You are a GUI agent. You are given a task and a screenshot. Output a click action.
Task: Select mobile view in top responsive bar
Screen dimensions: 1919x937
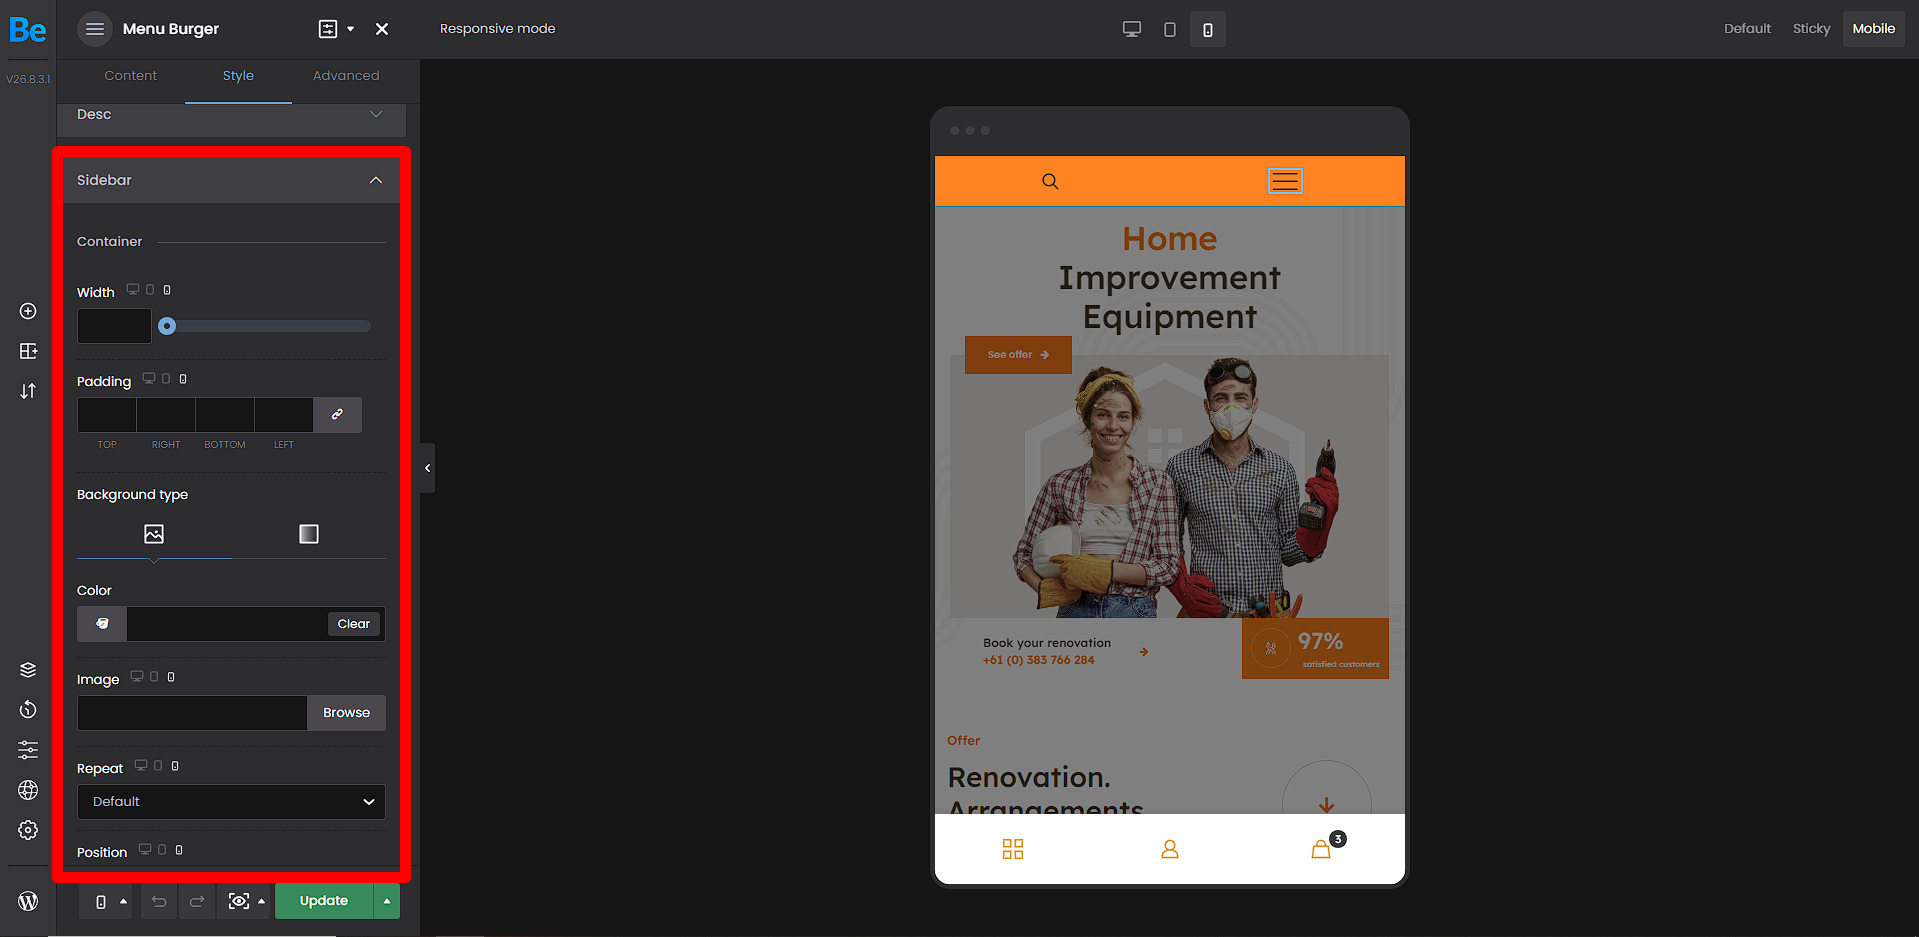coord(1208,29)
